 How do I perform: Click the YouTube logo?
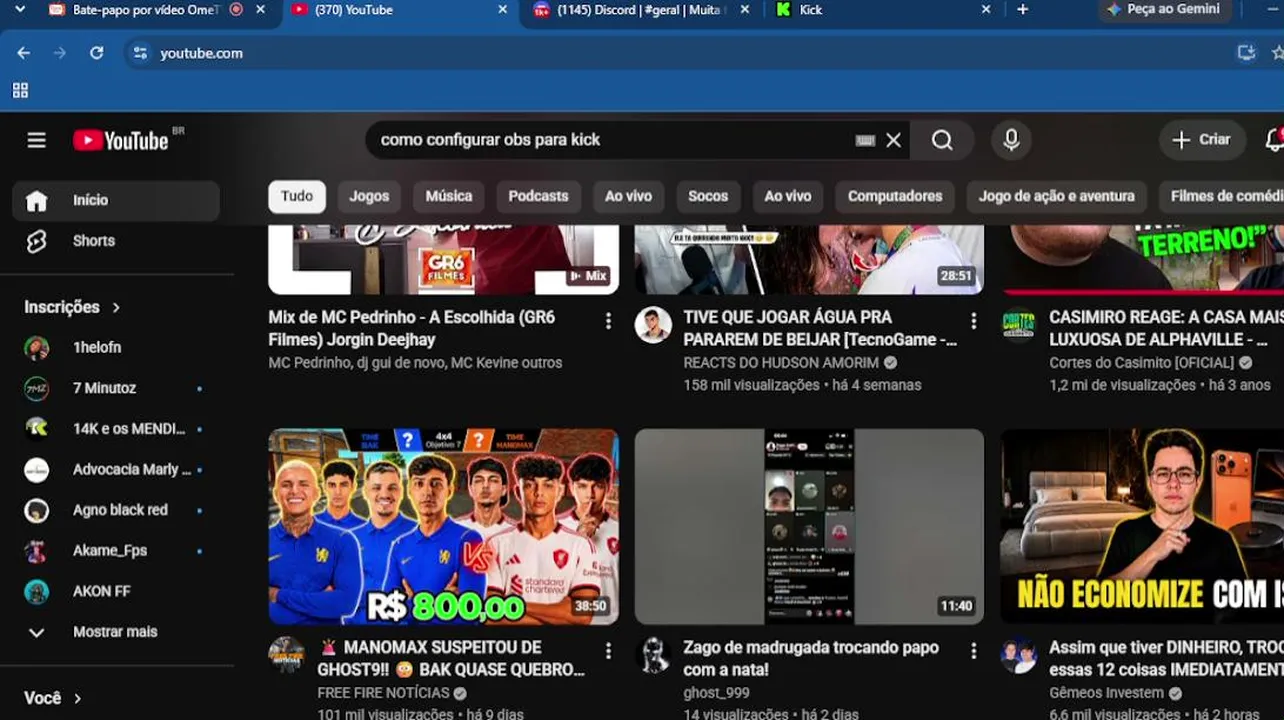coord(121,140)
